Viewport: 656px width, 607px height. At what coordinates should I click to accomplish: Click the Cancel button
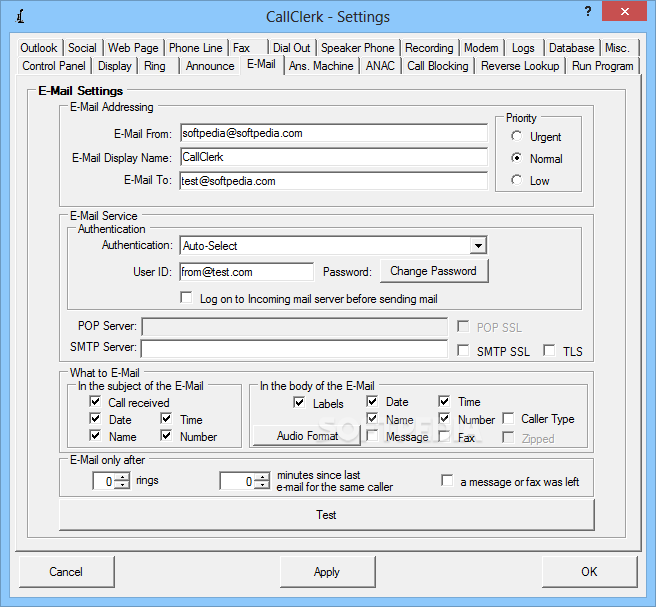point(67,572)
